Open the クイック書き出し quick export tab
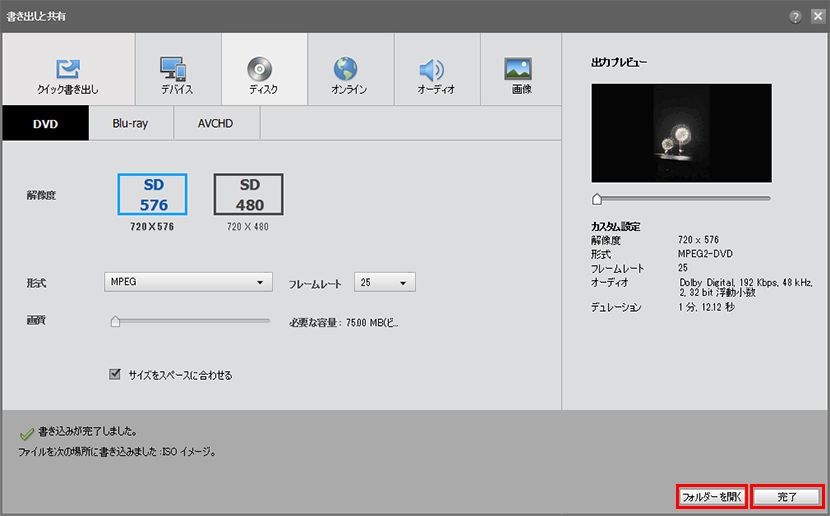830x516 pixels. coord(68,69)
